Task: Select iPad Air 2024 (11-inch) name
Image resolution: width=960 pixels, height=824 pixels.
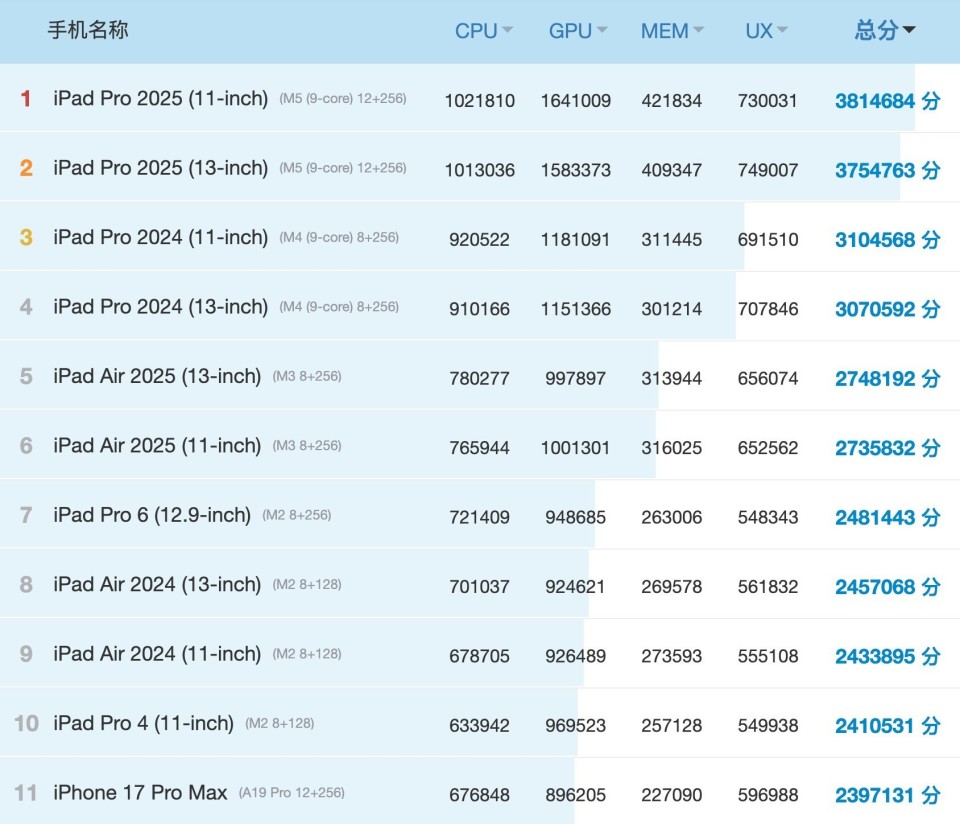Action: [x=157, y=654]
